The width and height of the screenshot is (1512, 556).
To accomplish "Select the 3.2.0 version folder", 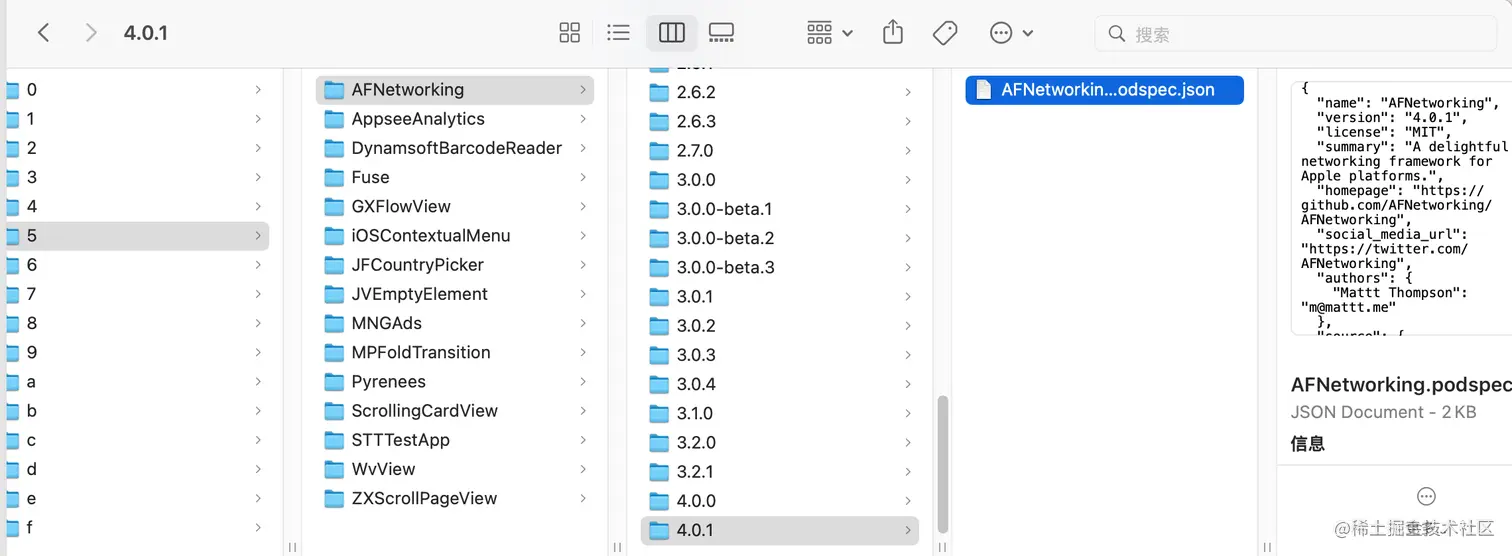I will [780, 443].
